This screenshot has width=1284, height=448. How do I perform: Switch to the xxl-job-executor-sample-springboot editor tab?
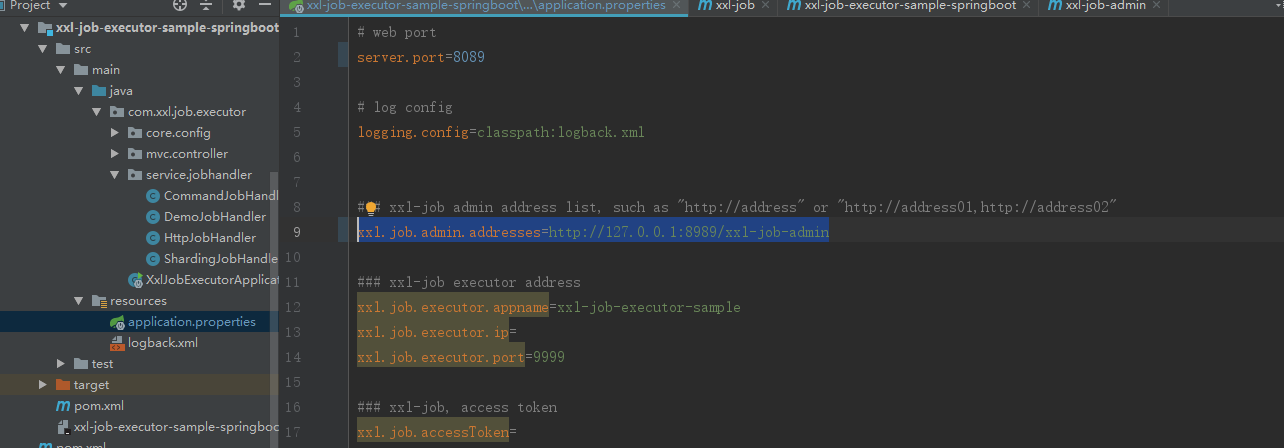click(908, 6)
